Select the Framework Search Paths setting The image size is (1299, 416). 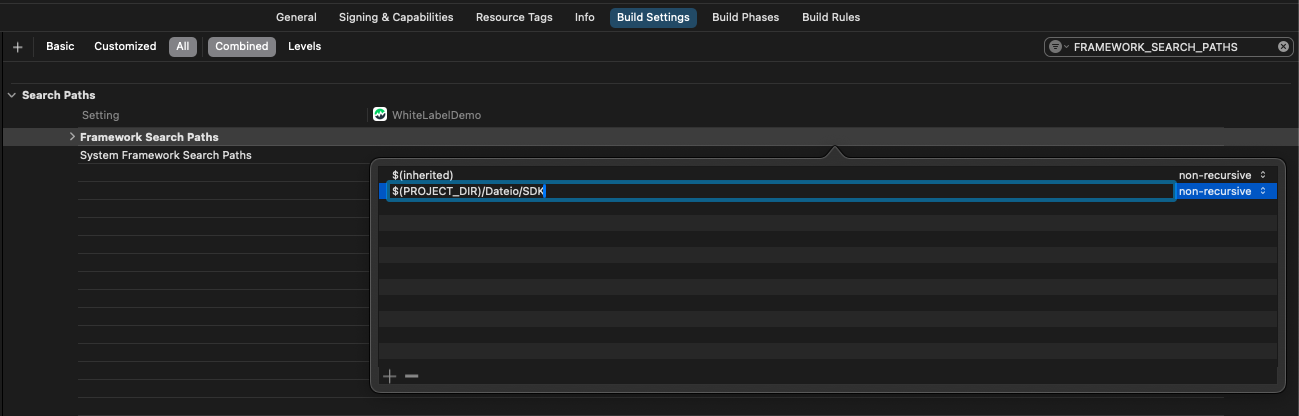click(149, 137)
